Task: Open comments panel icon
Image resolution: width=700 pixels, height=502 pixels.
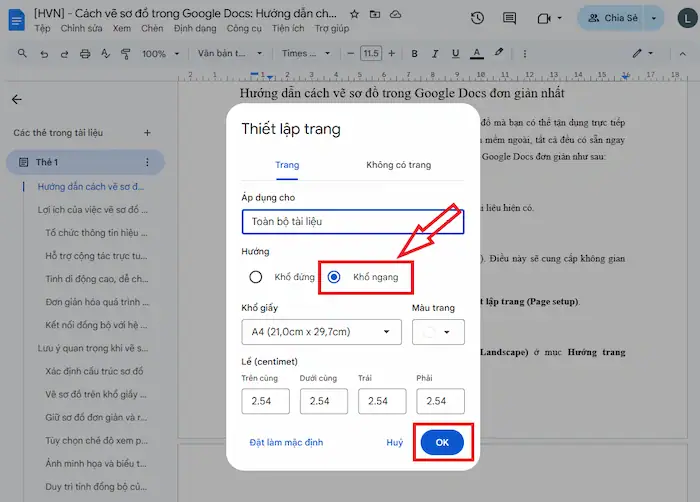Action: [x=509, y=18]
